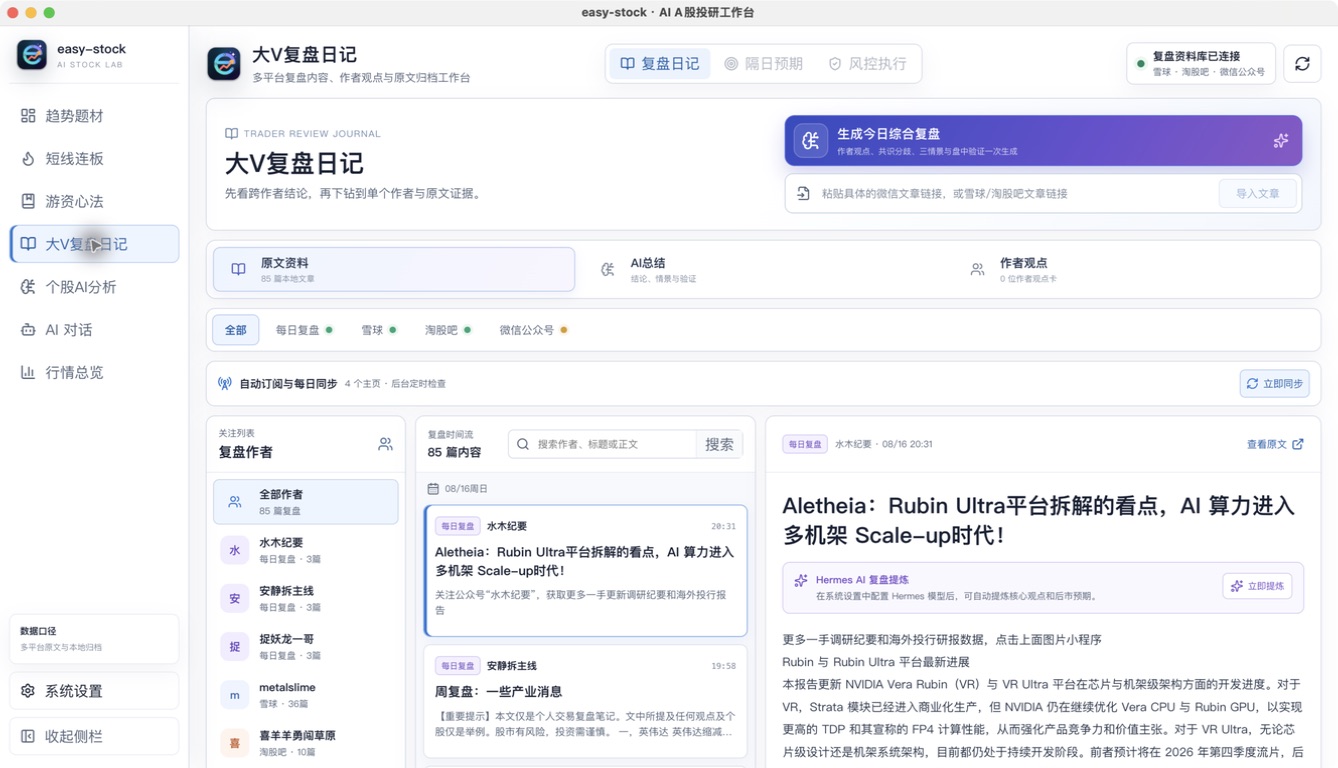Click the 立即同步 button
The height and width of the screenshot is (768, 1338).
point(1274,384)
